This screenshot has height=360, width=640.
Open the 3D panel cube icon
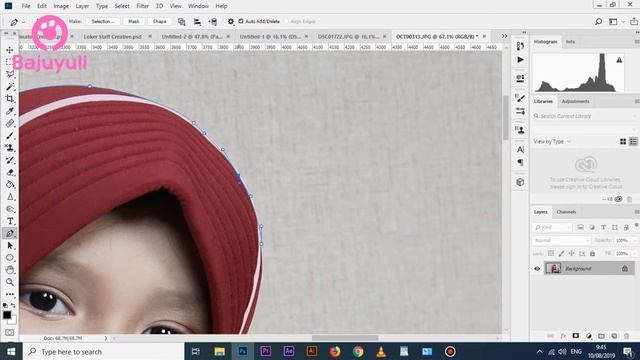pos(520,182)
